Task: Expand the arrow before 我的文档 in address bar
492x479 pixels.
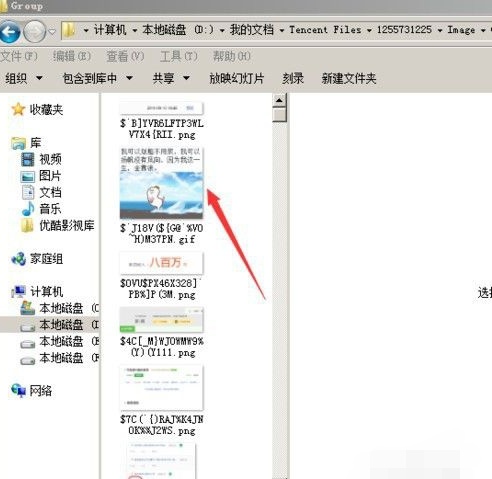Action: [222, 31]
